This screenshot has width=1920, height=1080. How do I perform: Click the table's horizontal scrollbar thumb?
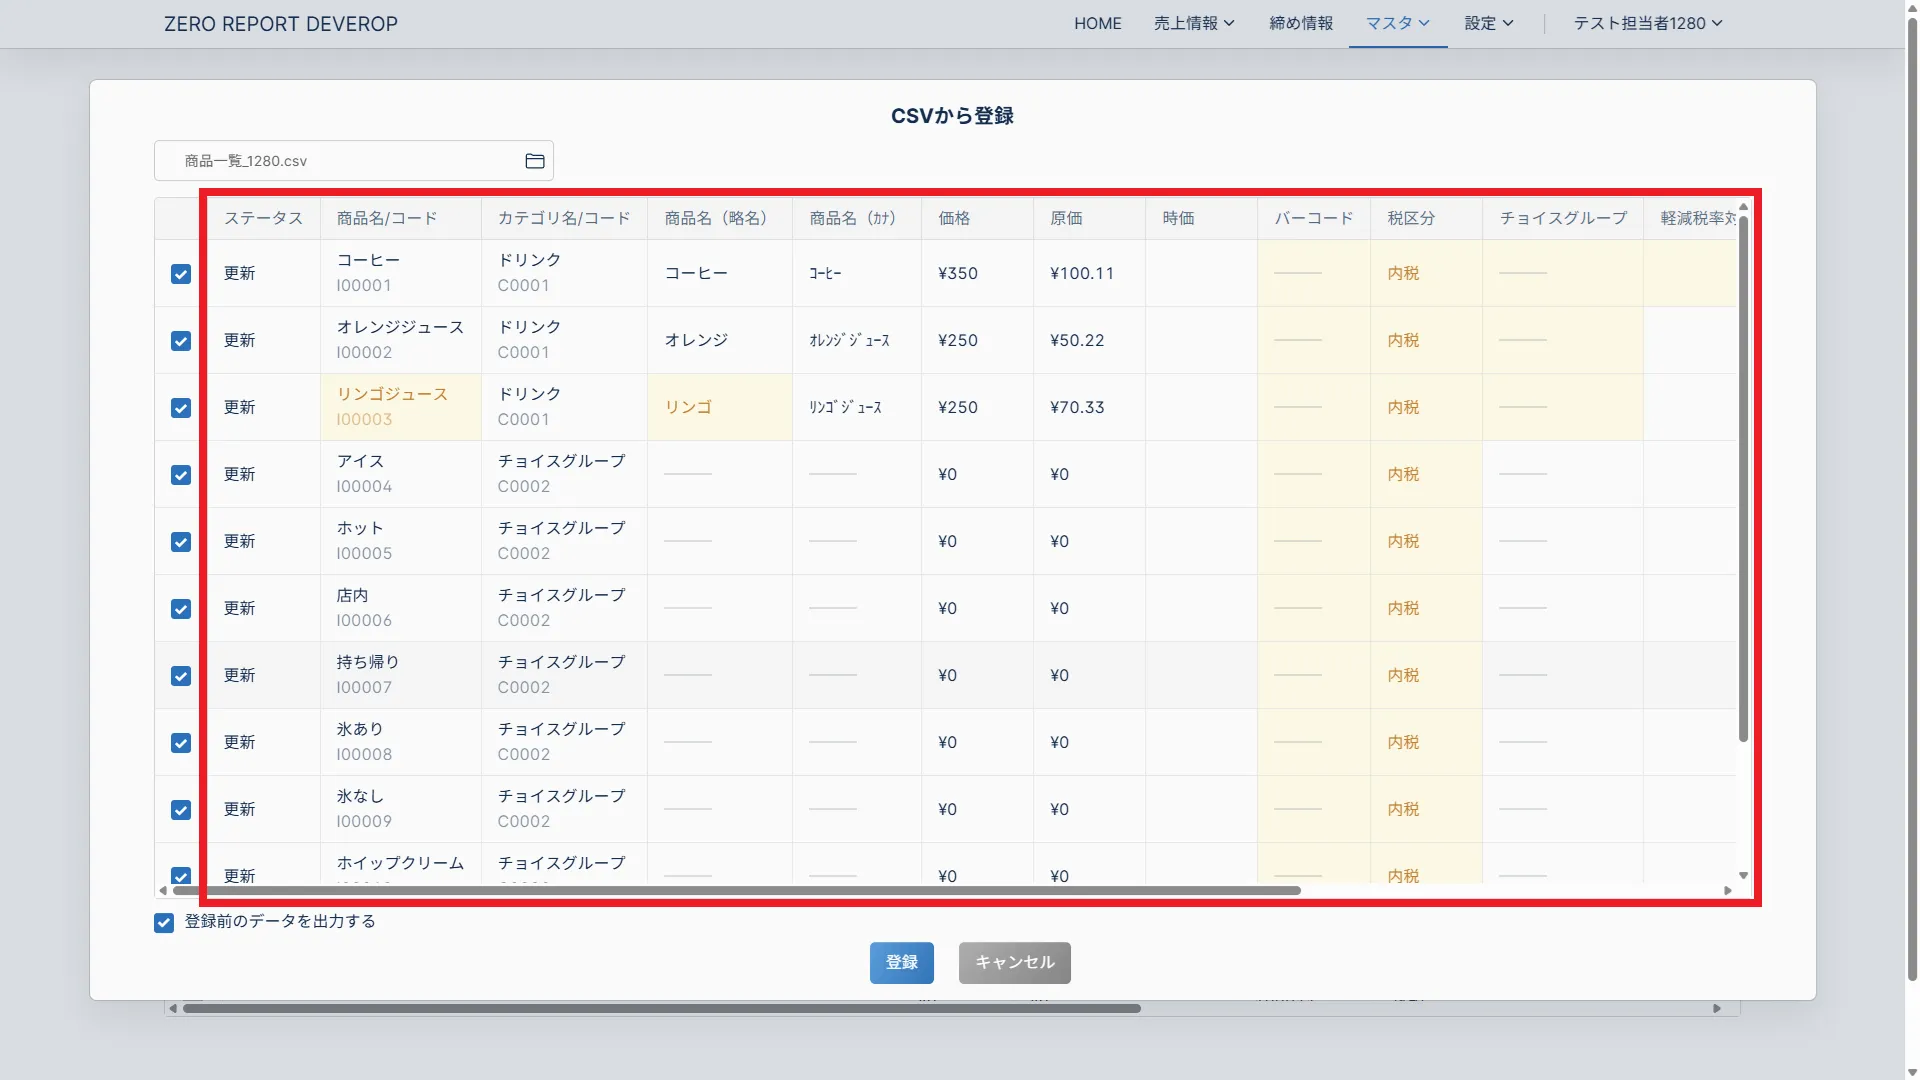pos(736,890)
